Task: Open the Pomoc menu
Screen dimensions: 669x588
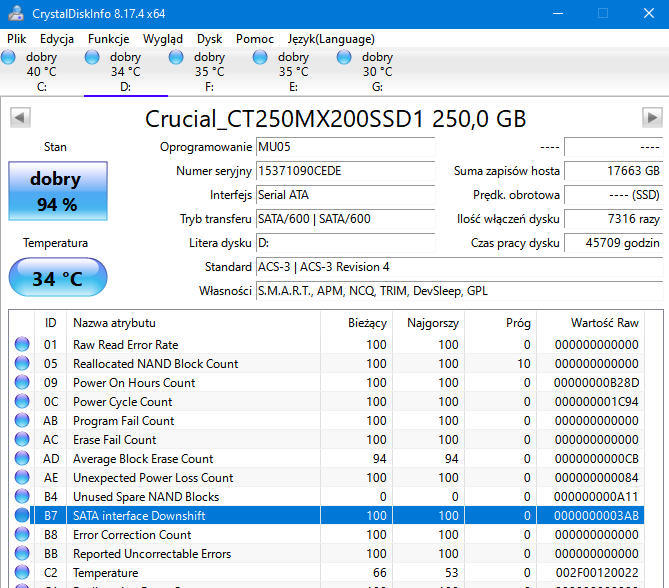Action: click(255, 39)
